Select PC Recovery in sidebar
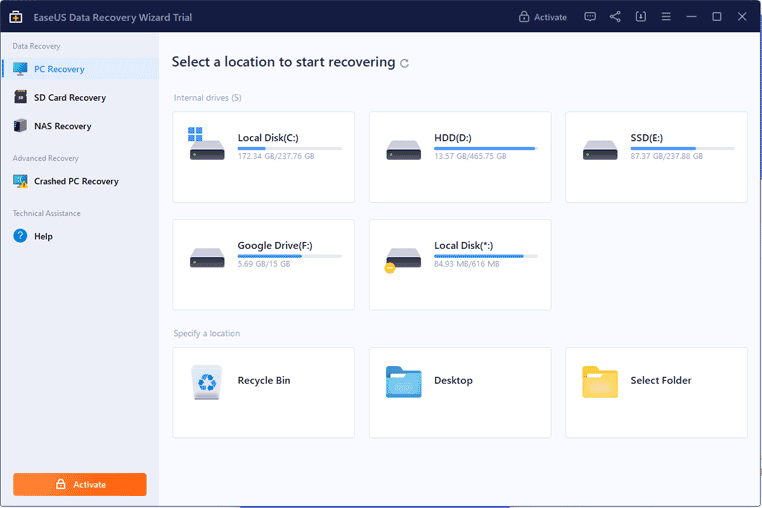 pyautogui.click(x=80, y=69)
